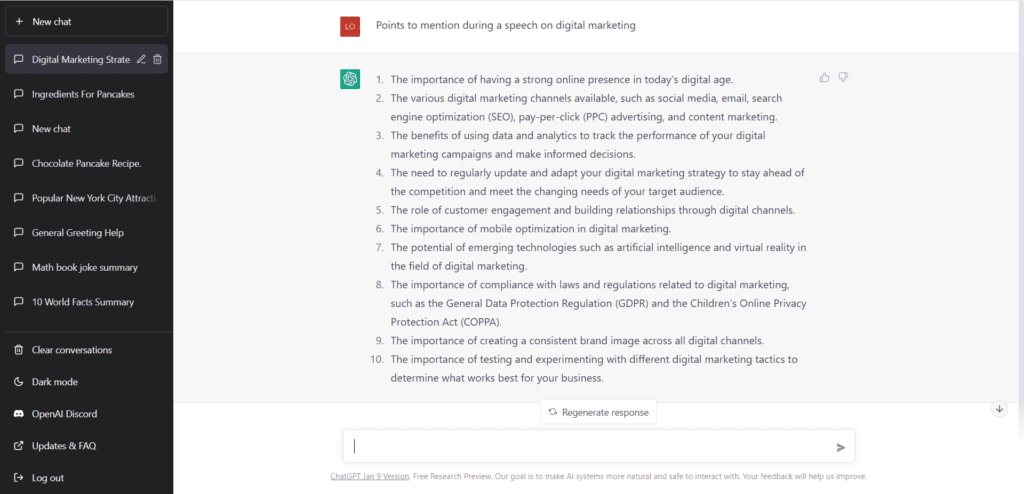Click the scroll-to-bottom arrow icon
The height and width of the screenshot is (494, 1024).
999,409
